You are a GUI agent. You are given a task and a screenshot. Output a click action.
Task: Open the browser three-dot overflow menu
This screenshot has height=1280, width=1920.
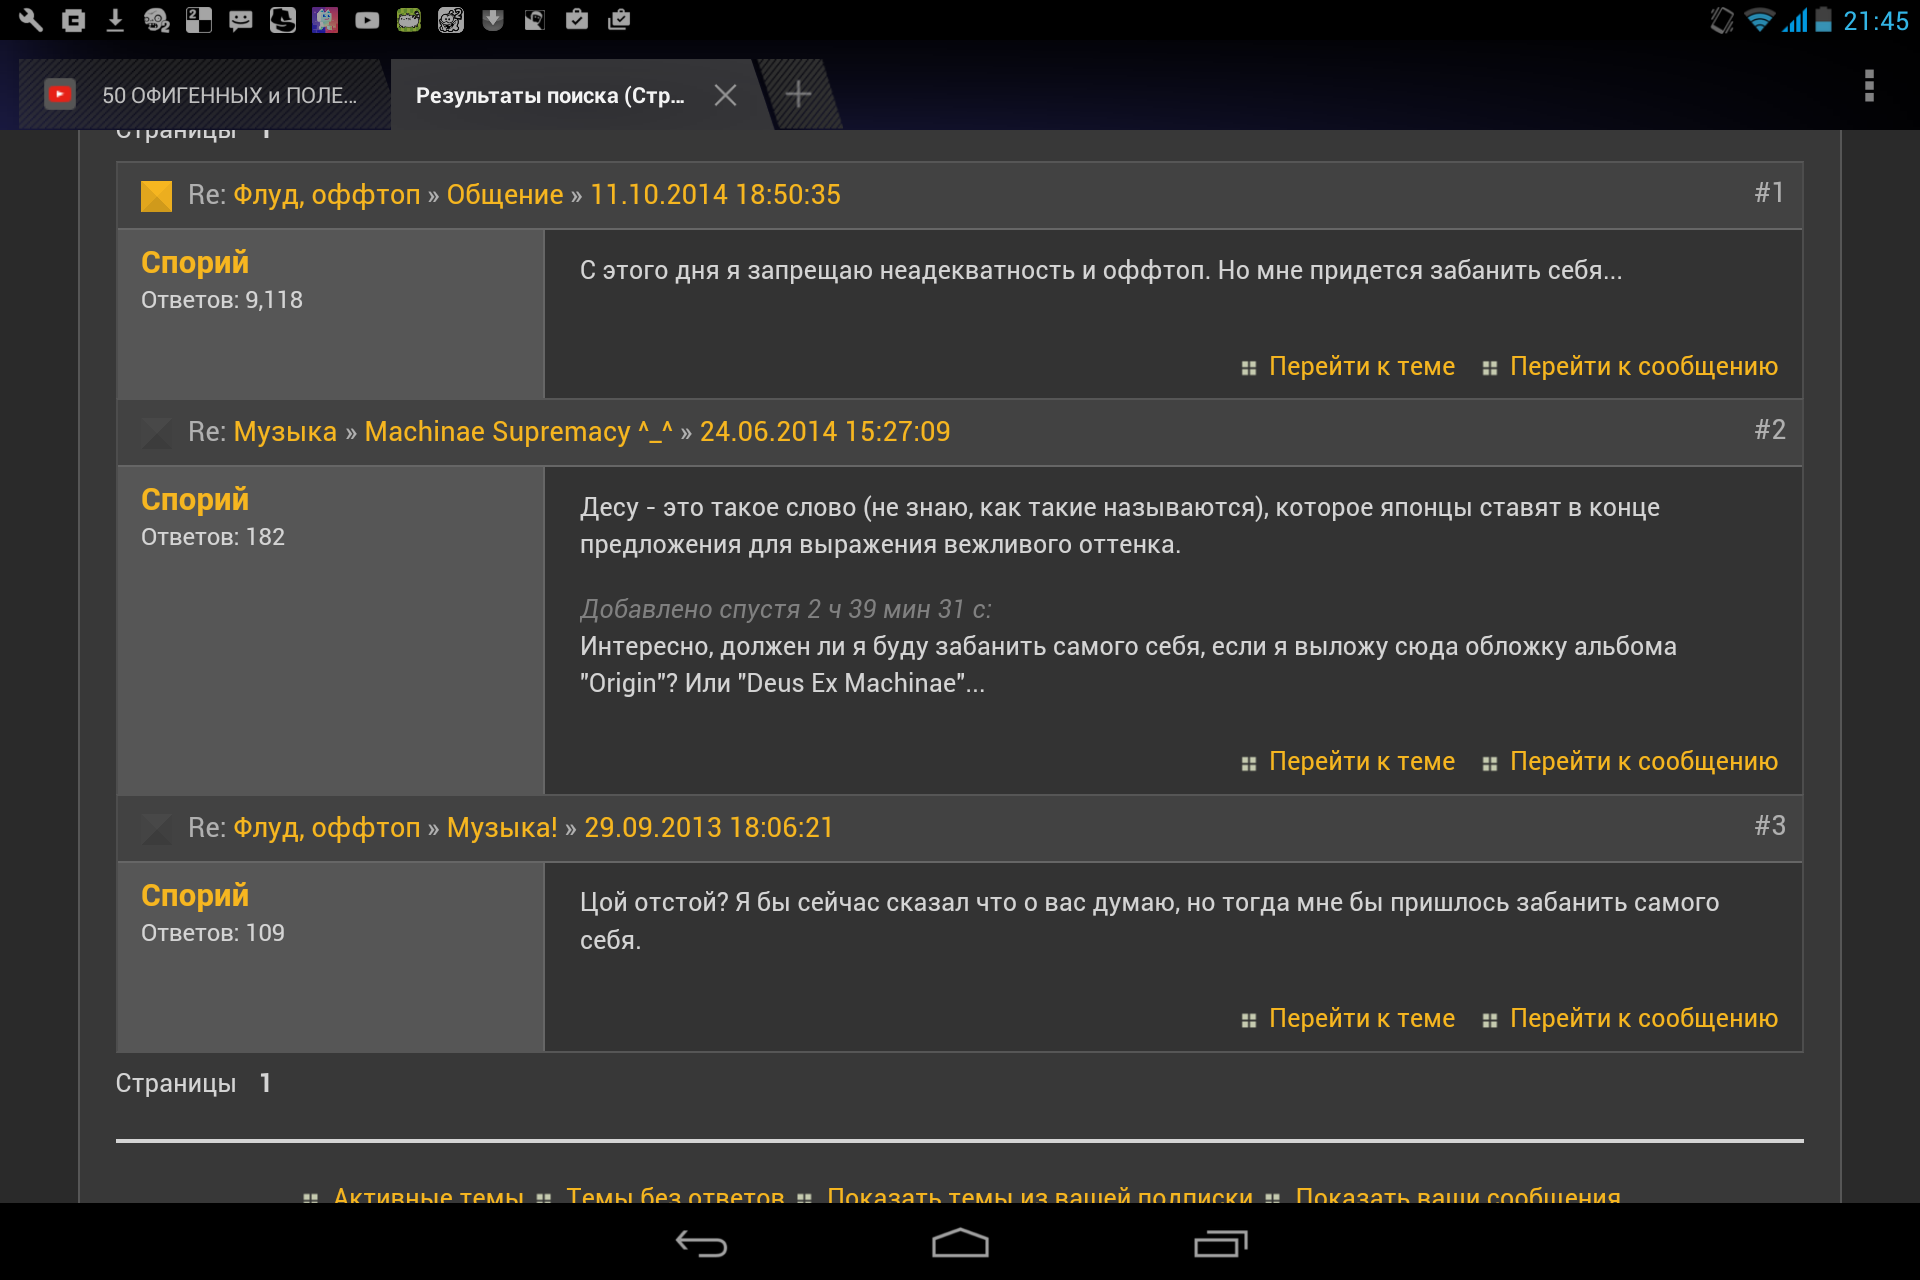tap(1869, 85)
